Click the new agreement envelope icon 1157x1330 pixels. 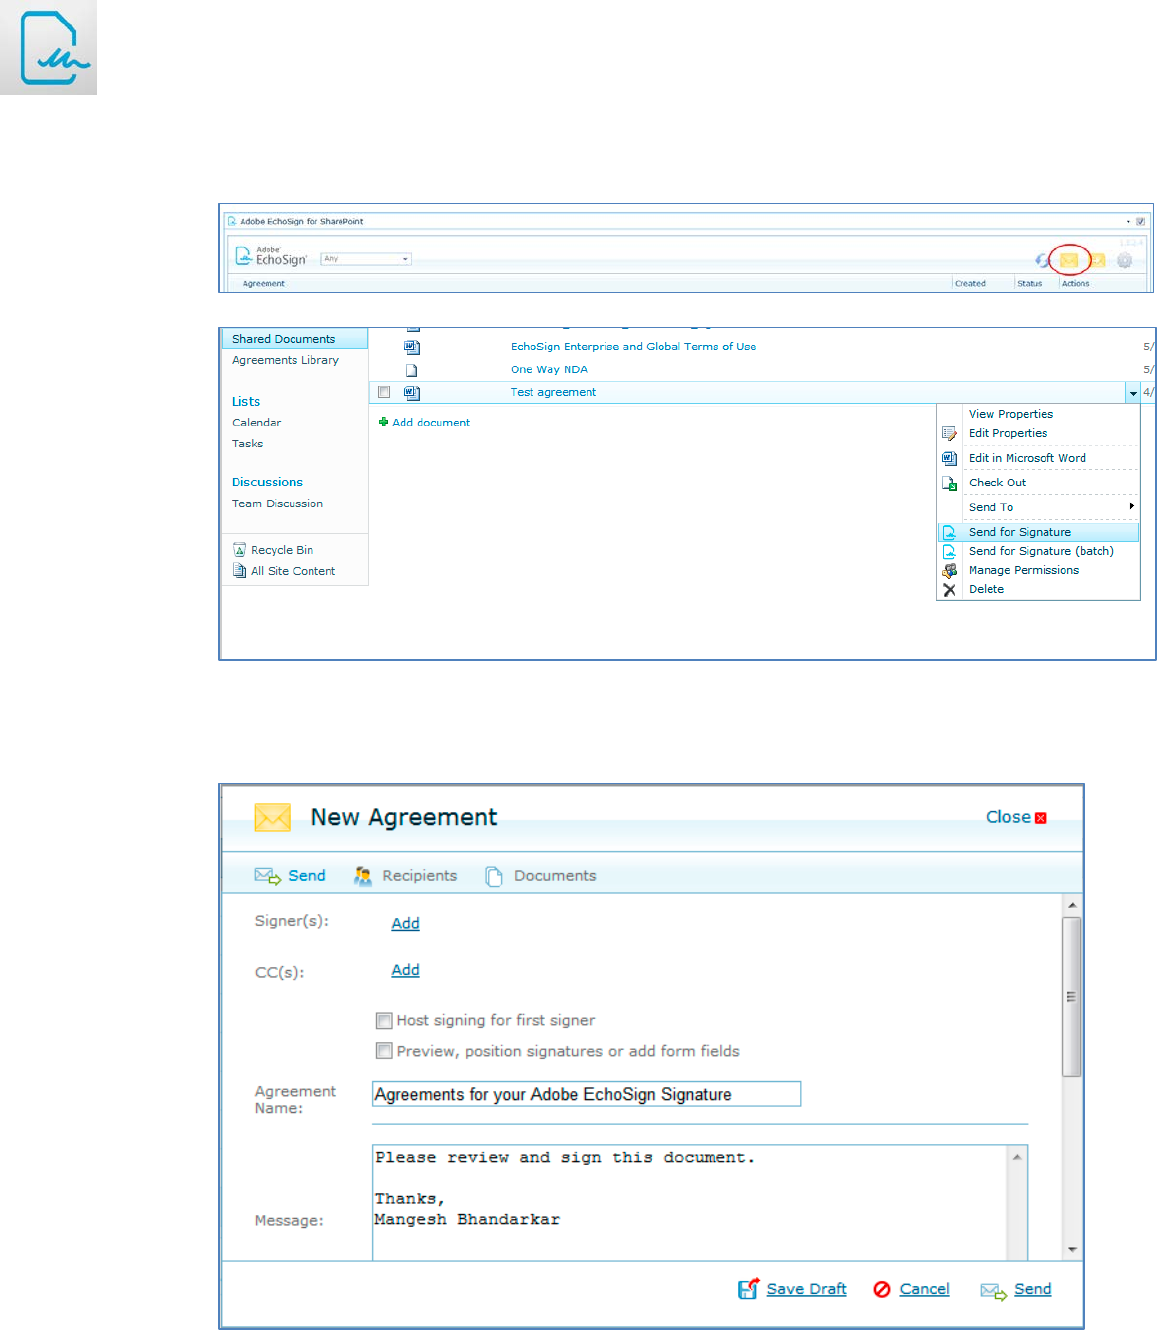1069,260
